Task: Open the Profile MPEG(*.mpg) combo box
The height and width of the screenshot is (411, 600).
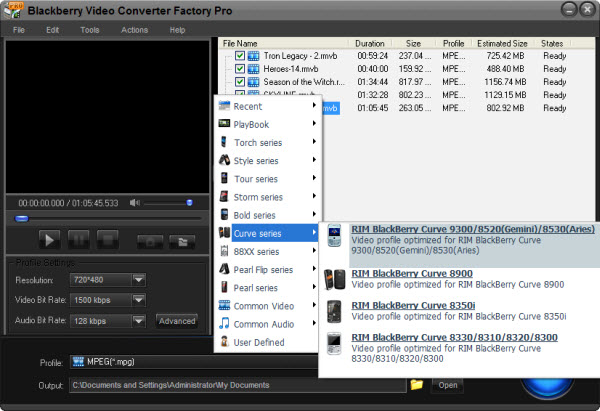Action: pos(194,362)
